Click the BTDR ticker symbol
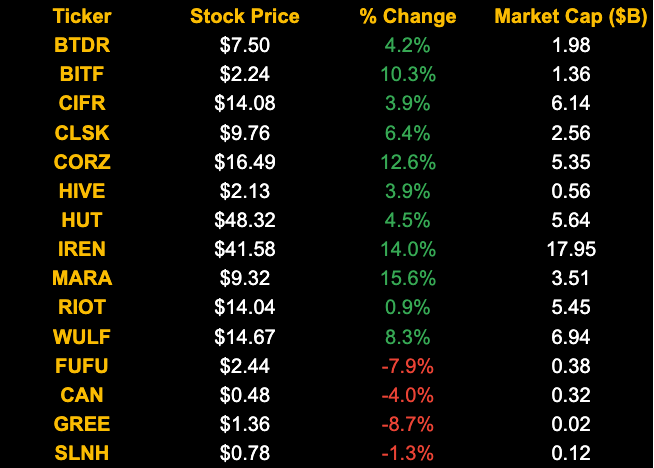This screenshot has height=468, width=654. (82, 45)
